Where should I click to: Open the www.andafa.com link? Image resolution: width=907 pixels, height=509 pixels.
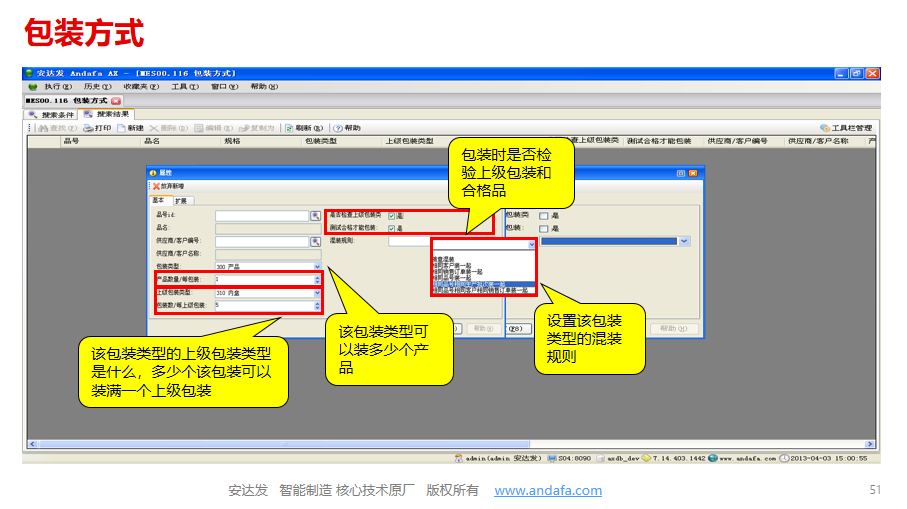point(548,490)
